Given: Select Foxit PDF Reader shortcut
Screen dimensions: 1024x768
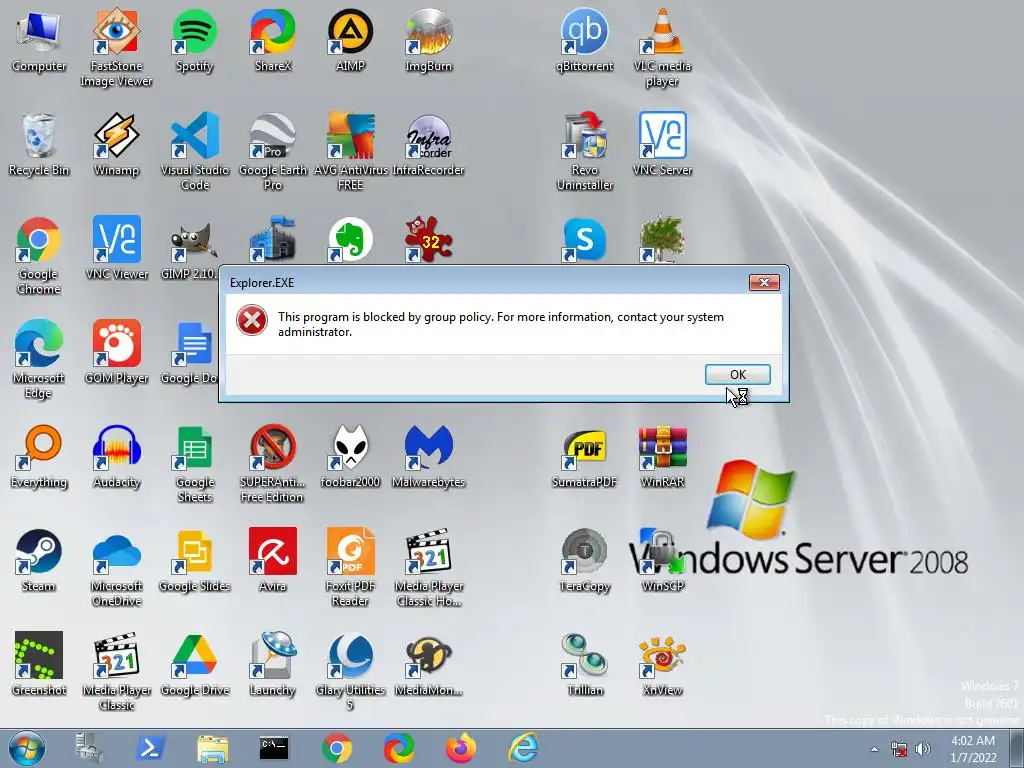Looking at the screenshot, I should (350, 567).
